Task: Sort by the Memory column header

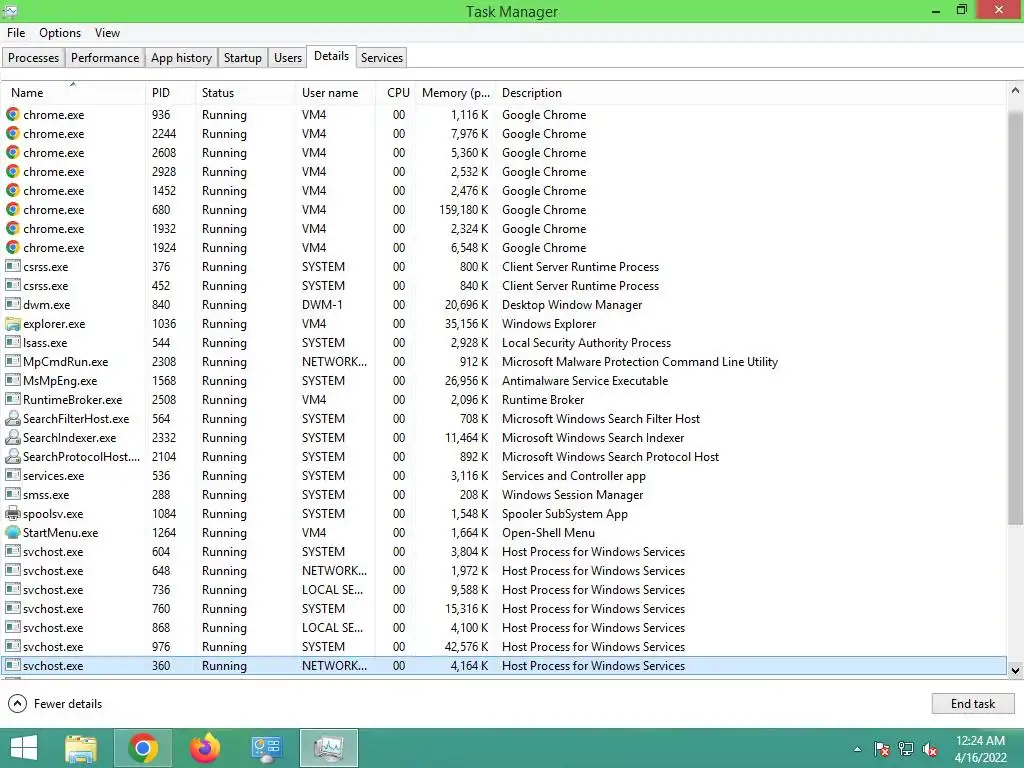Action: pos(455,93)
